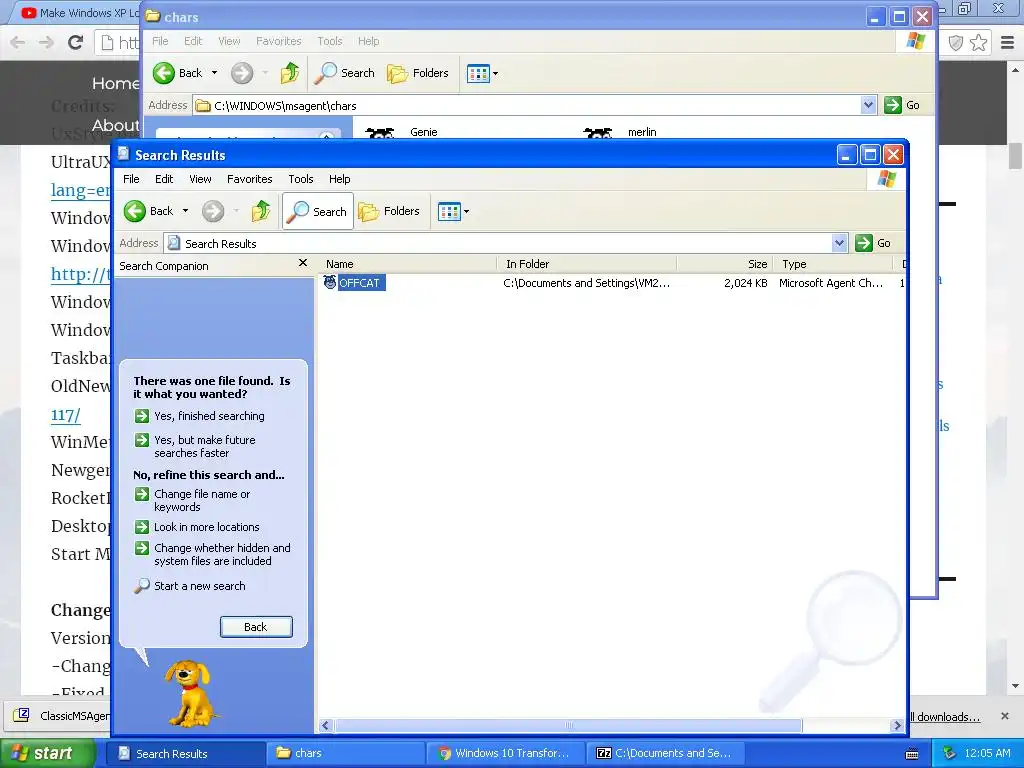Expand the chars window address dropdown
This screenshot has height=768, width=1024.
[x=868, y=105]
